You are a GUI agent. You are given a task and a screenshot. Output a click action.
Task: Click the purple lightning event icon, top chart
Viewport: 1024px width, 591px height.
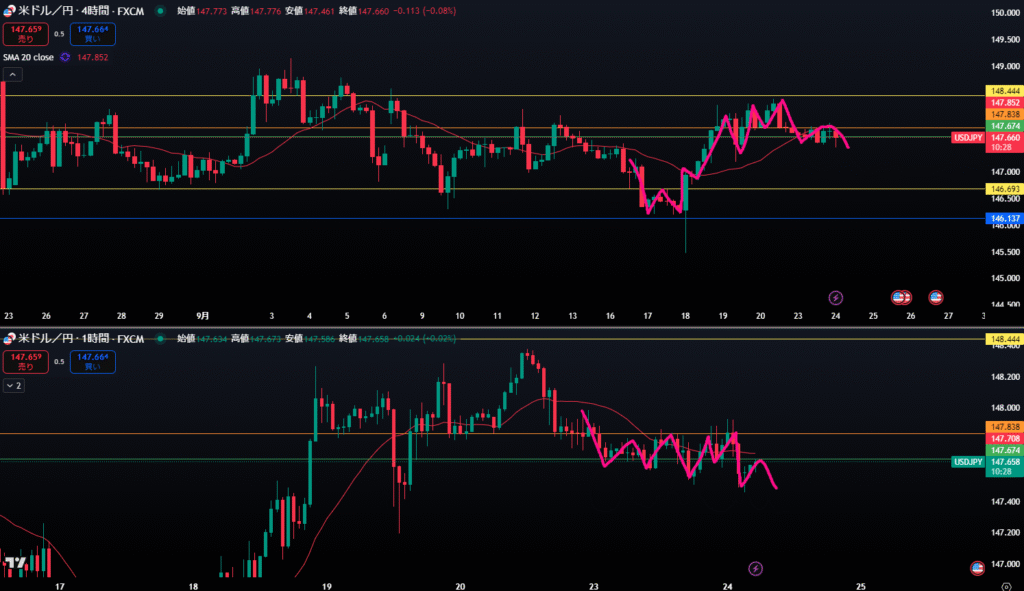837,297
